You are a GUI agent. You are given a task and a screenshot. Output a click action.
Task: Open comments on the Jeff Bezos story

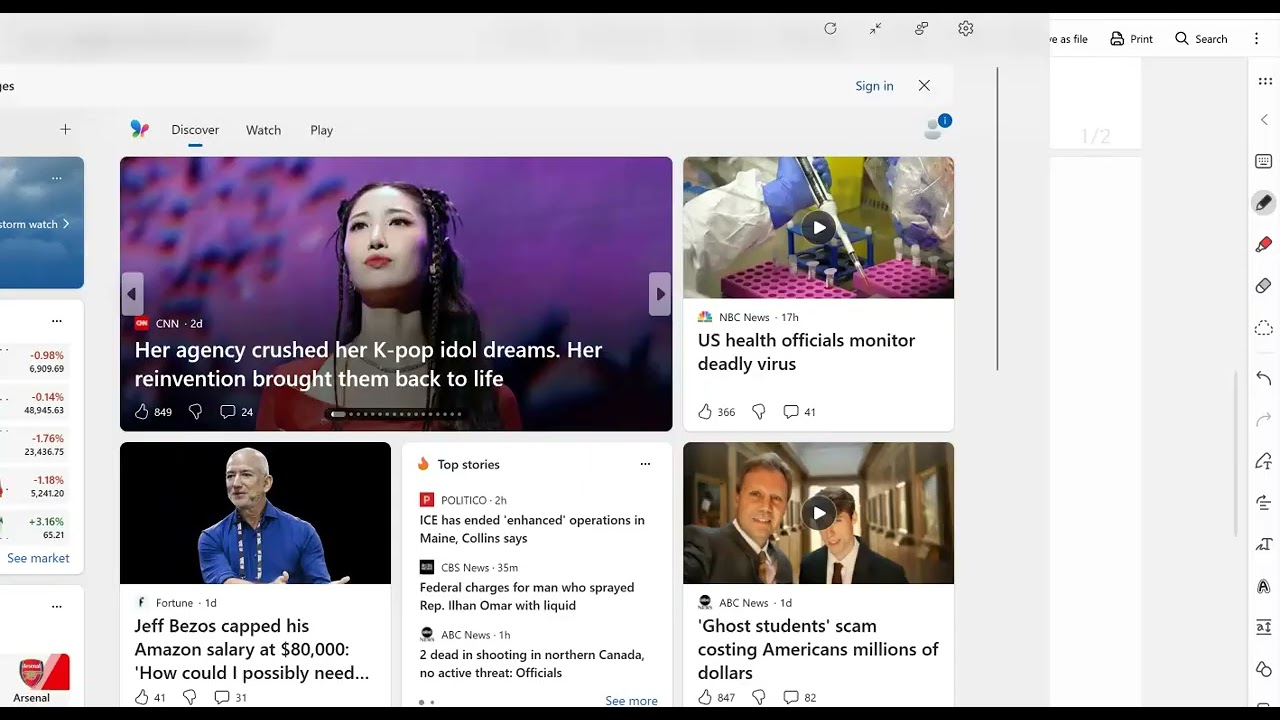click(230, 697)
